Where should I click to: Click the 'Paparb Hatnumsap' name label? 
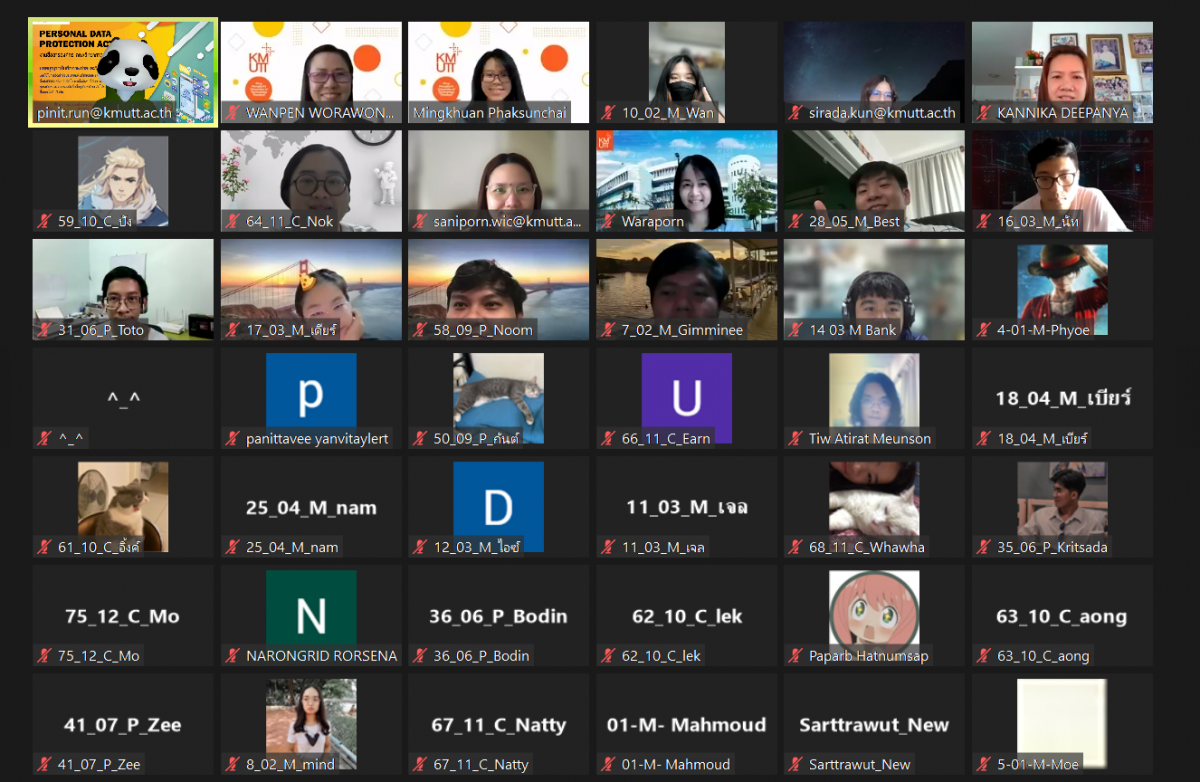click(x=869, y=656)
